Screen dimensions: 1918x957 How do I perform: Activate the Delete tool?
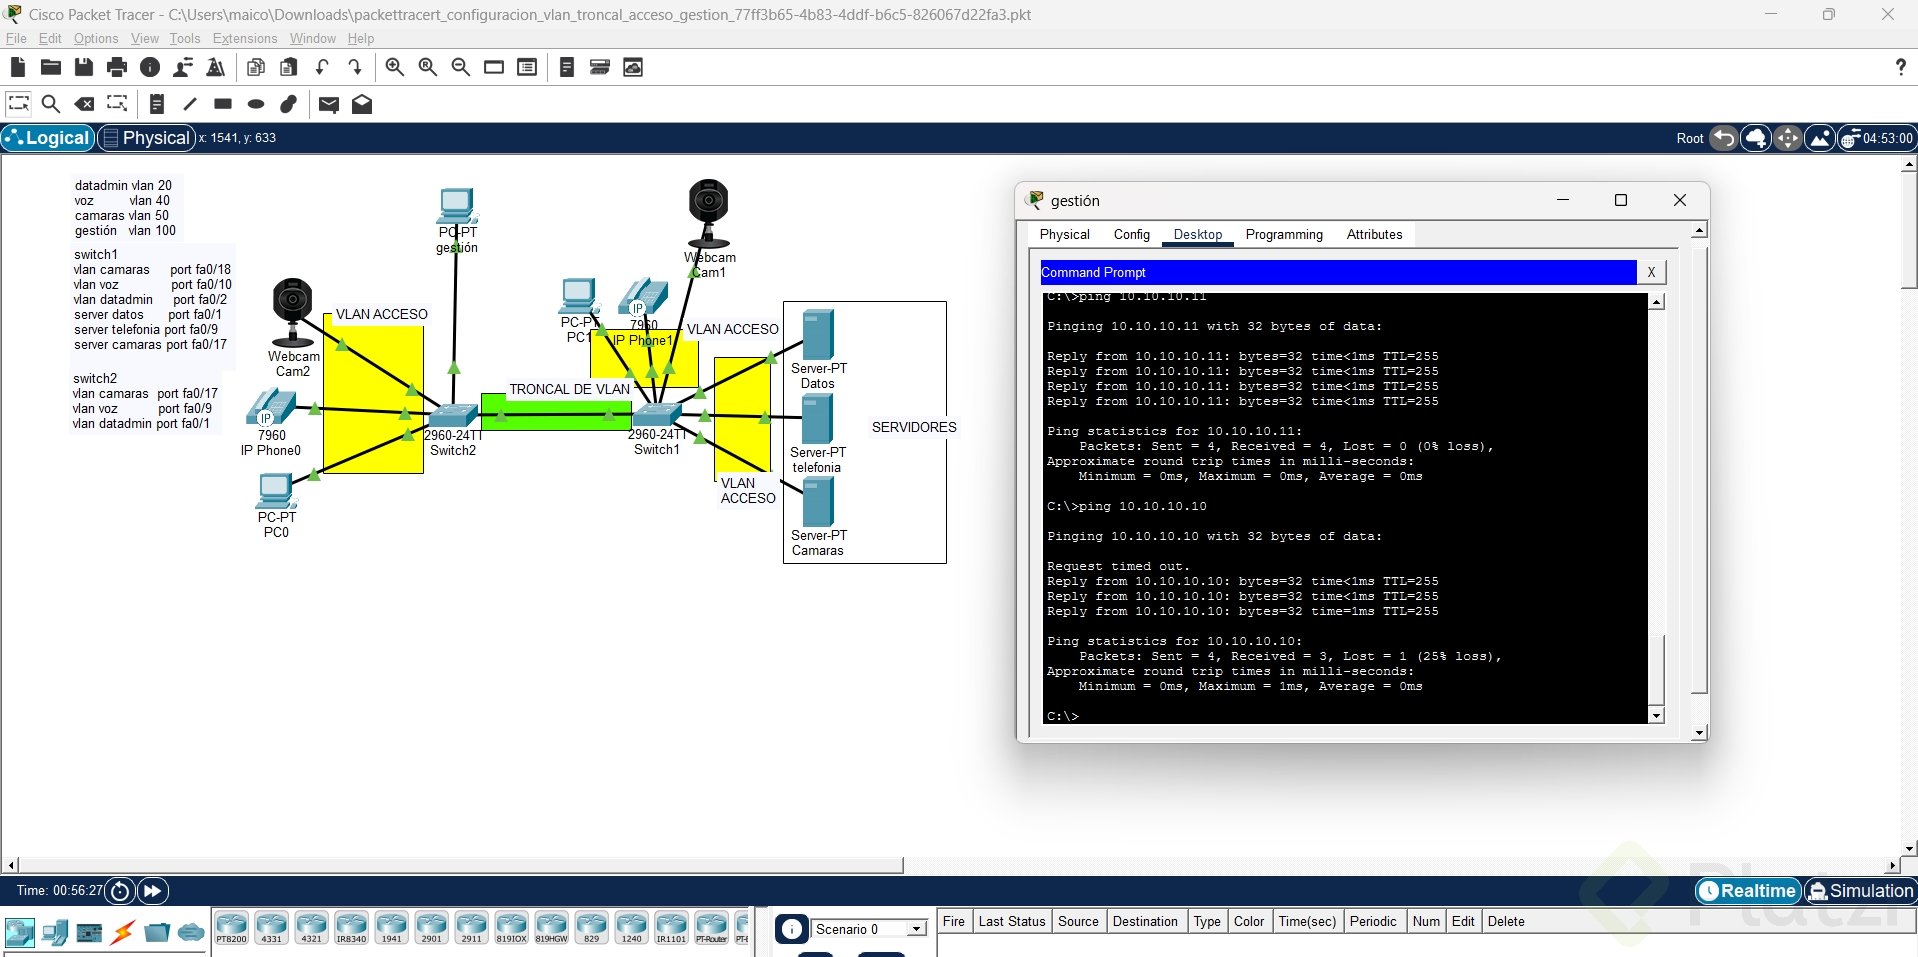85,103
